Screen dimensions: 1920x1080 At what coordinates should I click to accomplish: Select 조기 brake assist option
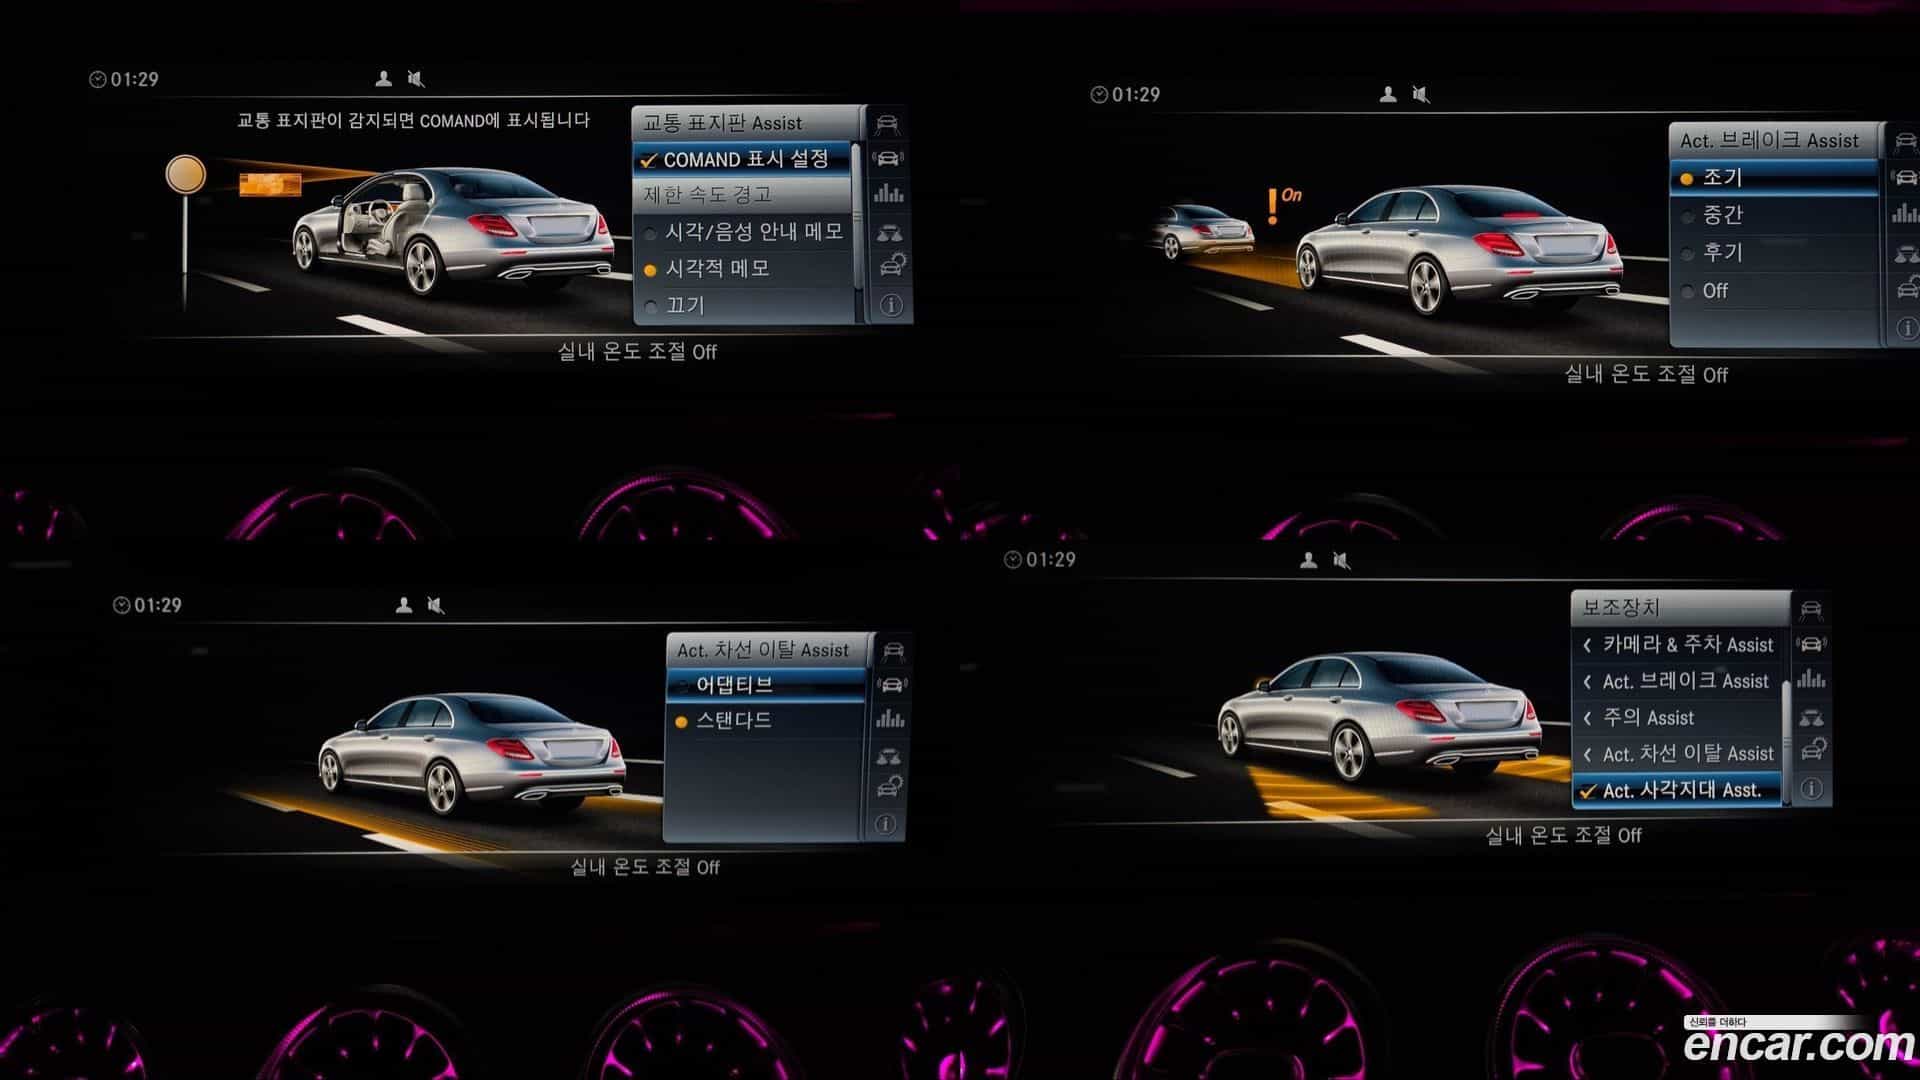click(1775, 178)
